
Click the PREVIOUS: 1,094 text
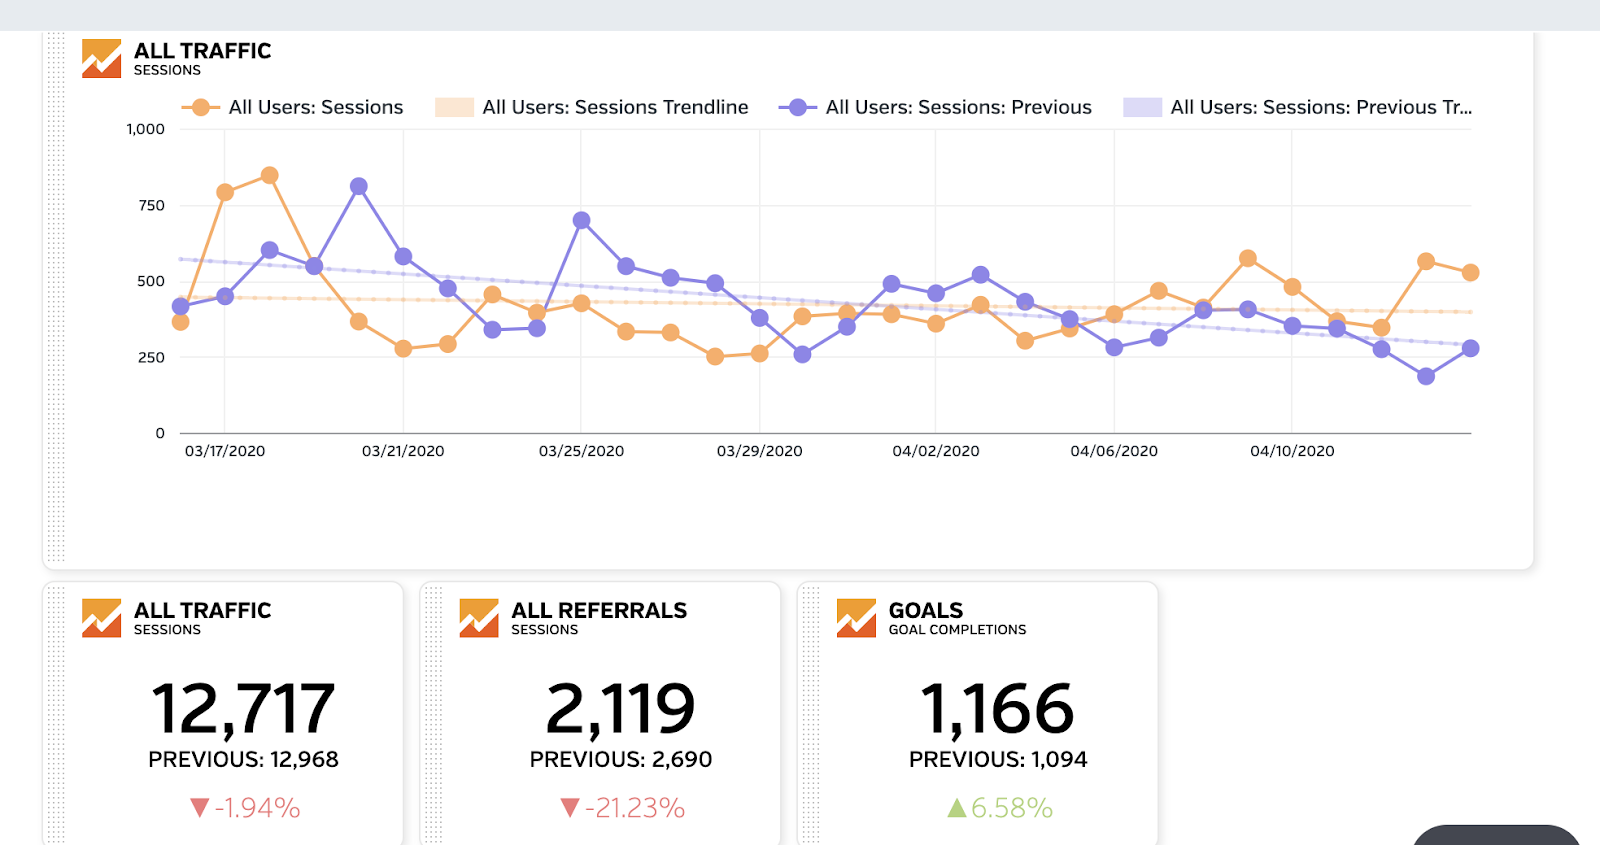tap(998, 760)
